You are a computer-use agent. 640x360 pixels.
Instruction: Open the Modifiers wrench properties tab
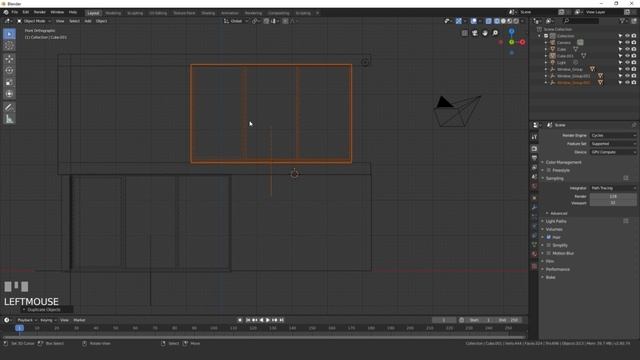pos(534,208)
